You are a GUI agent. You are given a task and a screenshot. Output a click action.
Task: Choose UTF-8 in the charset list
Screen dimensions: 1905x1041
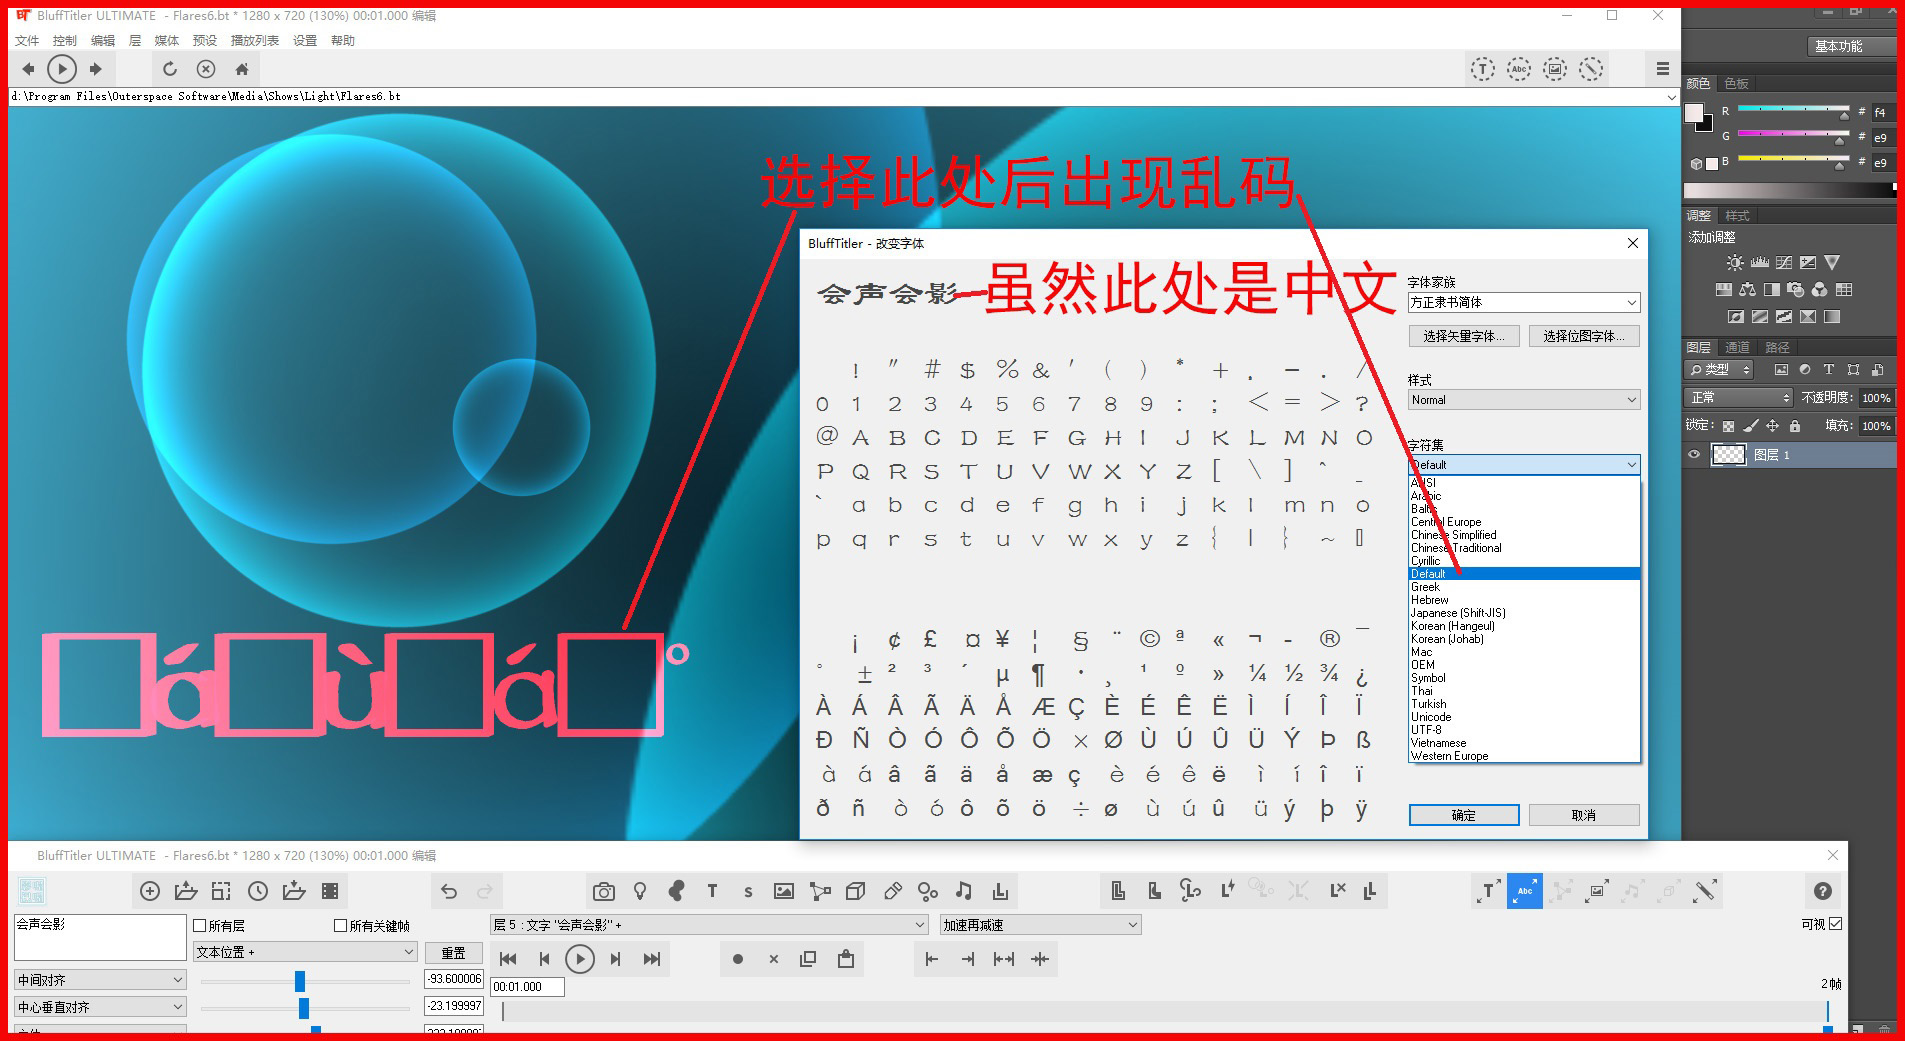coord(1426,730)
